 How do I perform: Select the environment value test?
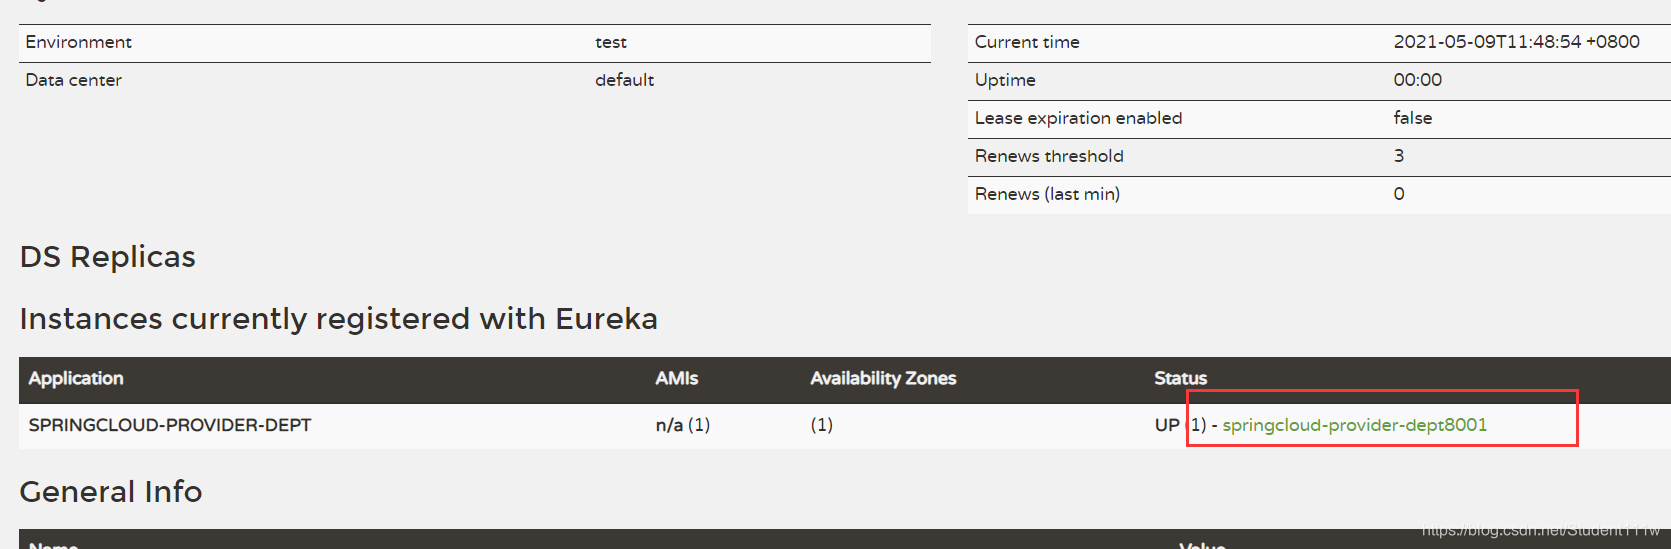611,42
